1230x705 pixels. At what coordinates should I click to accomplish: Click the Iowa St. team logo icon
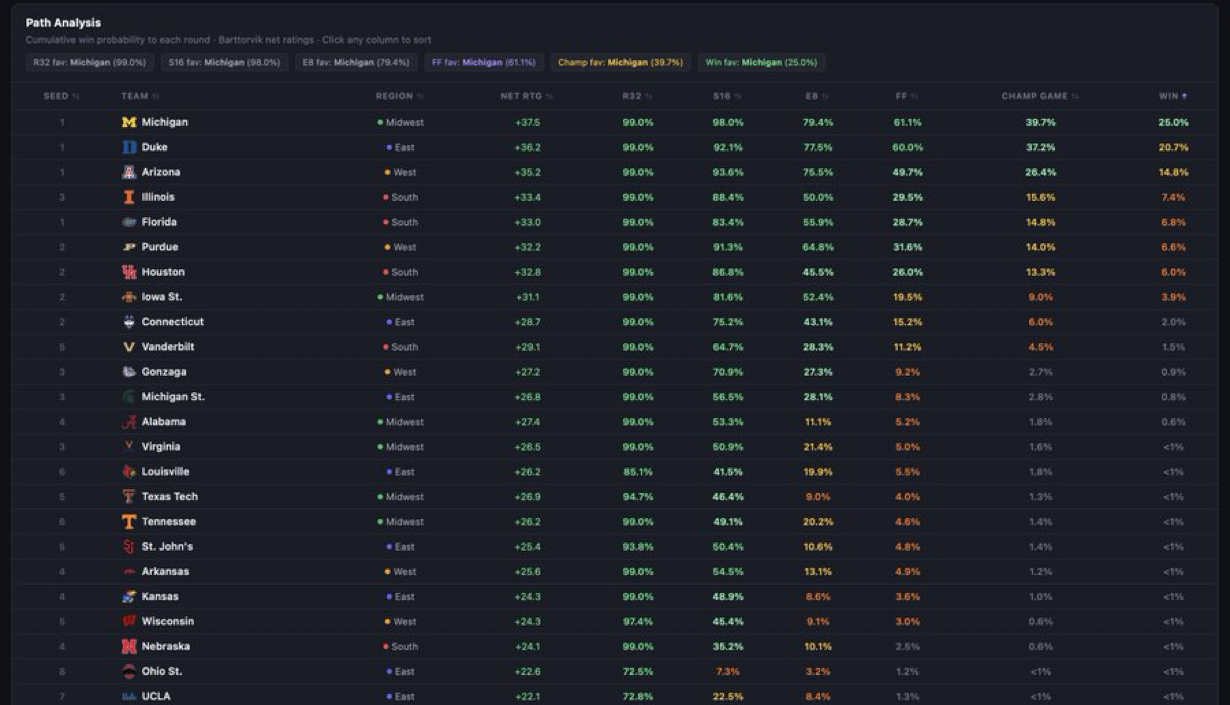[x=128, y=297]
